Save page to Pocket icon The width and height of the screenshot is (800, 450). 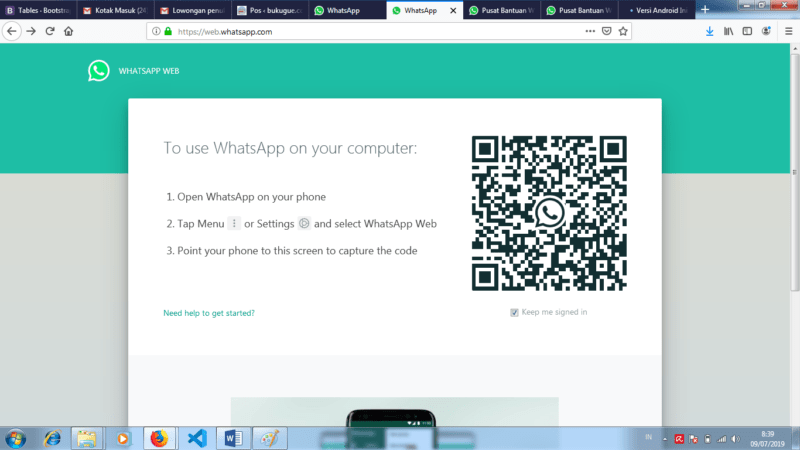coord(607,31)
